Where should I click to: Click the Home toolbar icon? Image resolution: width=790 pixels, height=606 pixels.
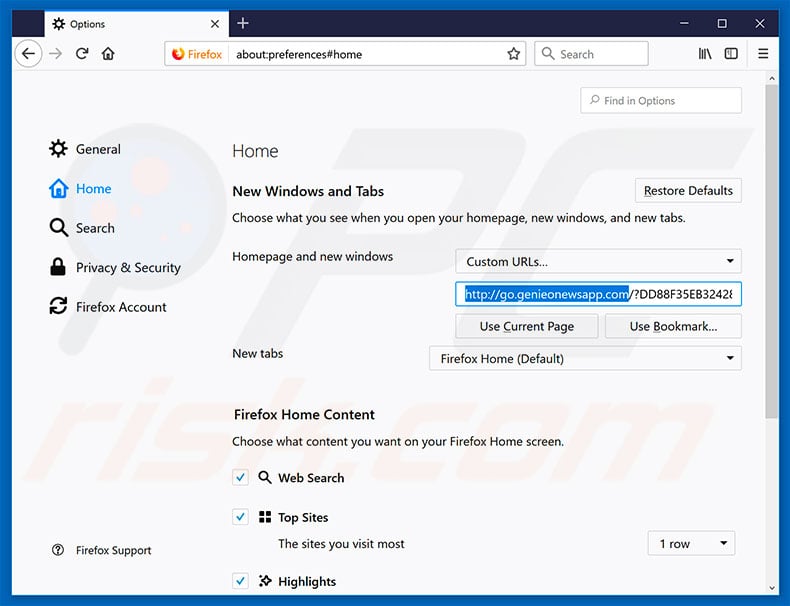click(108, 54)
